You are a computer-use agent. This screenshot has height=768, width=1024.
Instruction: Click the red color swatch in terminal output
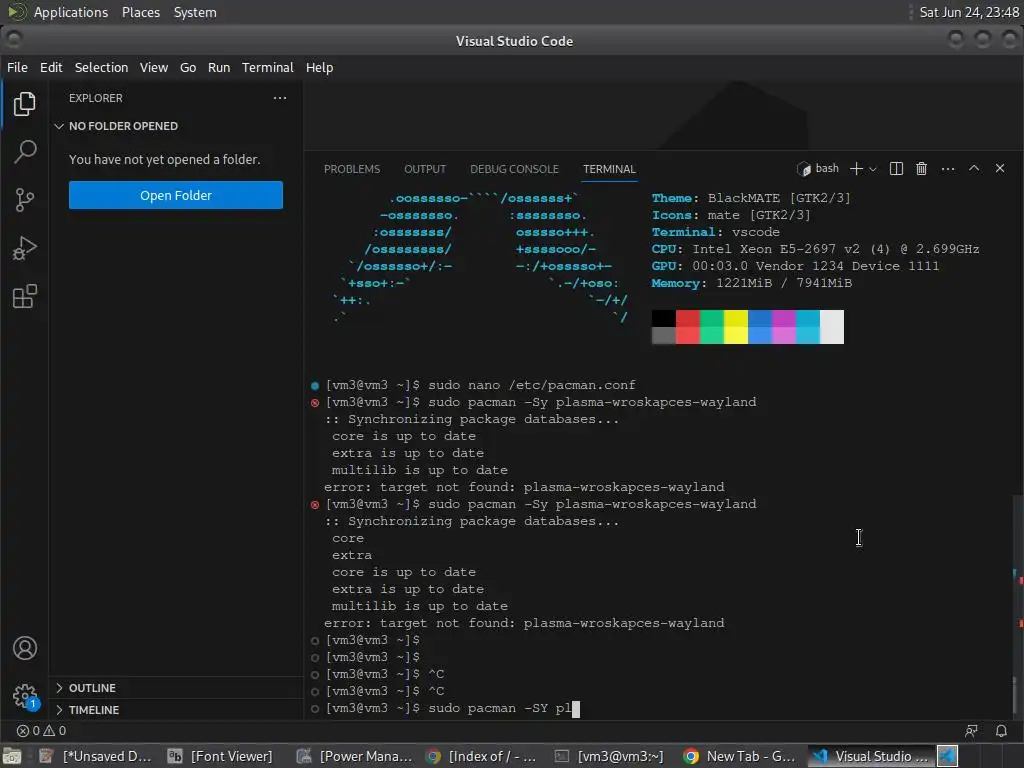pos(687,327)
